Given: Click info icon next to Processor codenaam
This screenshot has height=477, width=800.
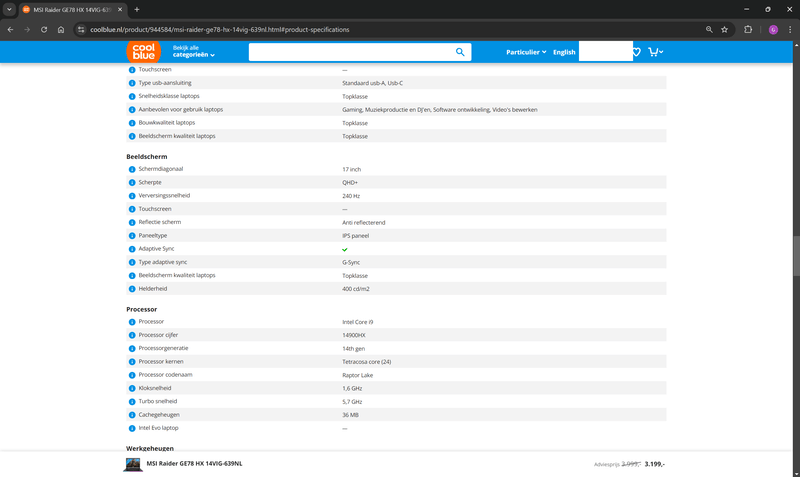Looking at the screenshot, I should point(132,375).
